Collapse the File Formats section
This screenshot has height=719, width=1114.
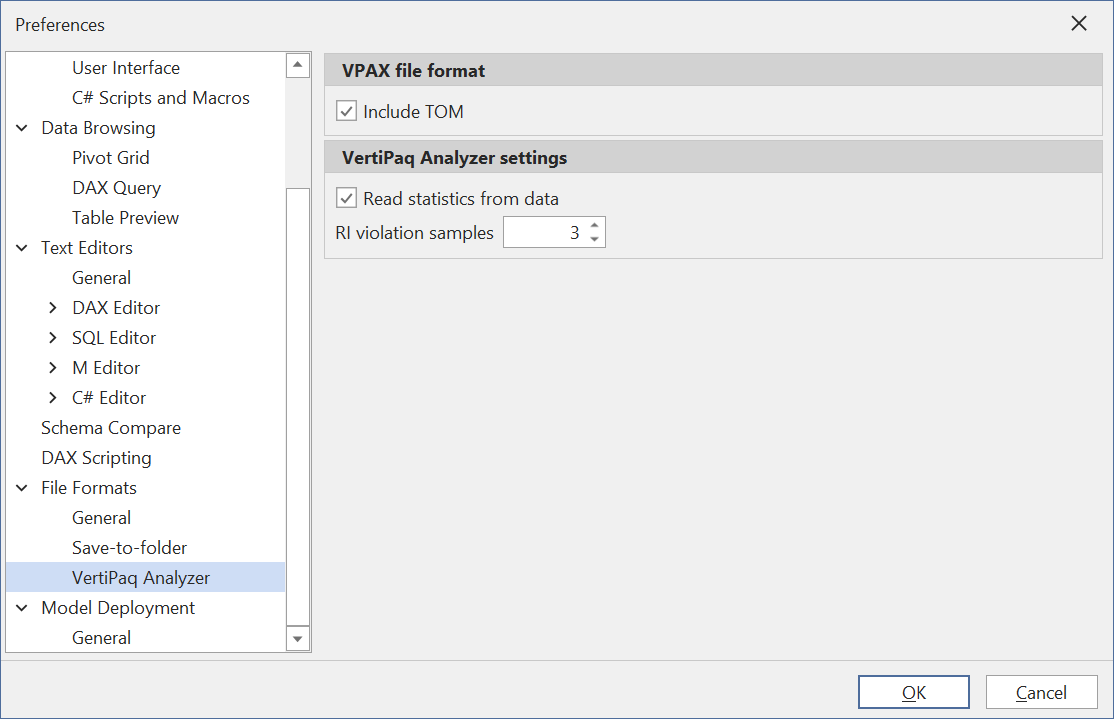pos(22,488)
